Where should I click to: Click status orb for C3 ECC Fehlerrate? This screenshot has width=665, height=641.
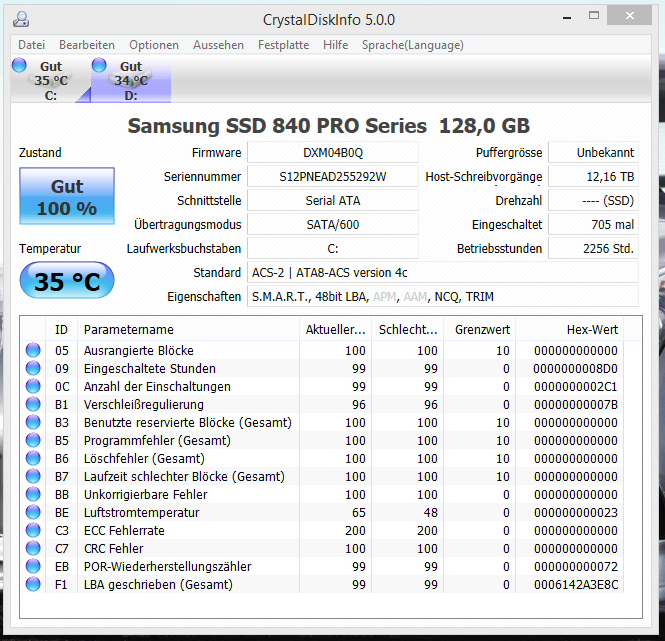click(33, 530)
